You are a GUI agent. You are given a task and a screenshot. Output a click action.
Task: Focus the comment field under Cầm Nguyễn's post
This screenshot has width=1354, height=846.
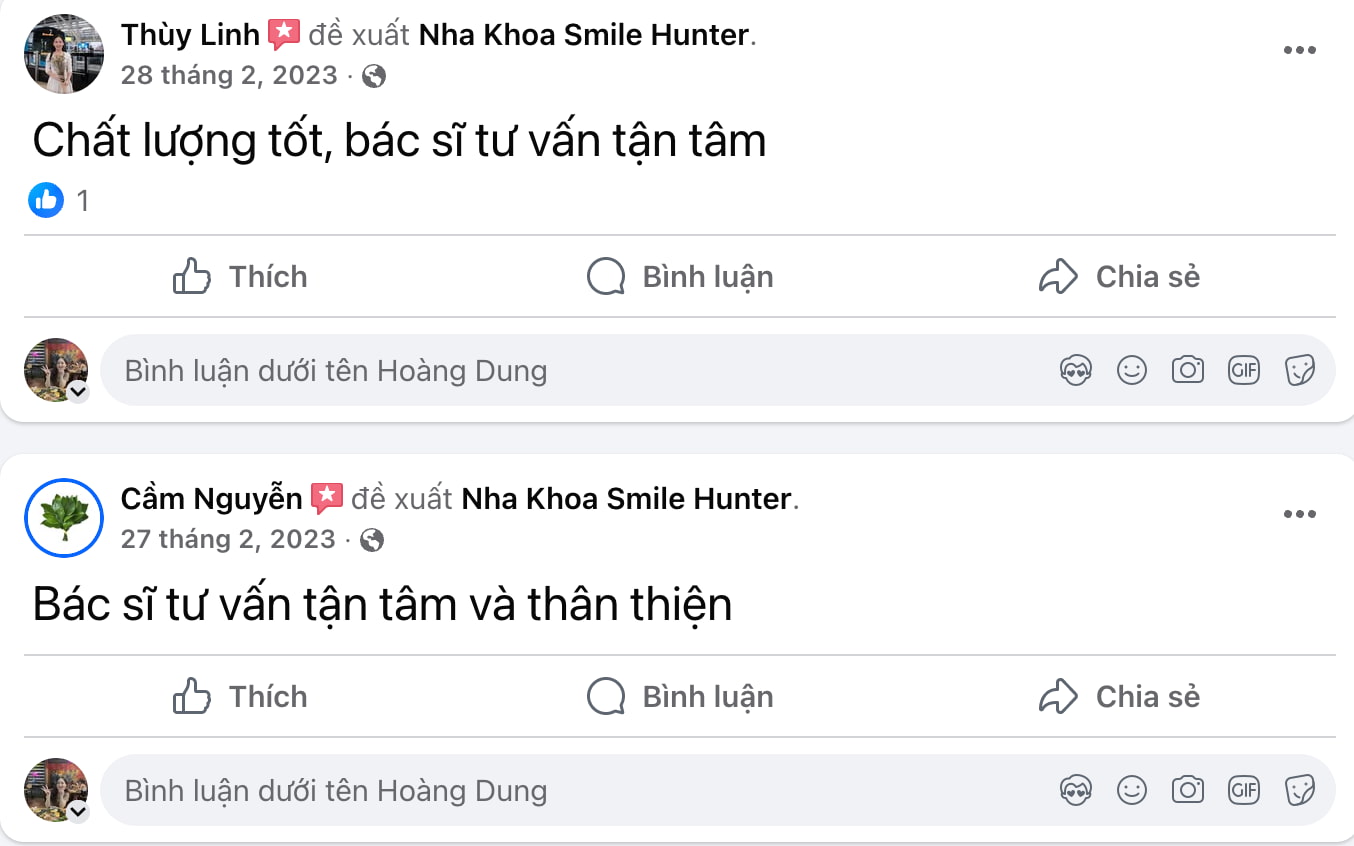point(580,791)
